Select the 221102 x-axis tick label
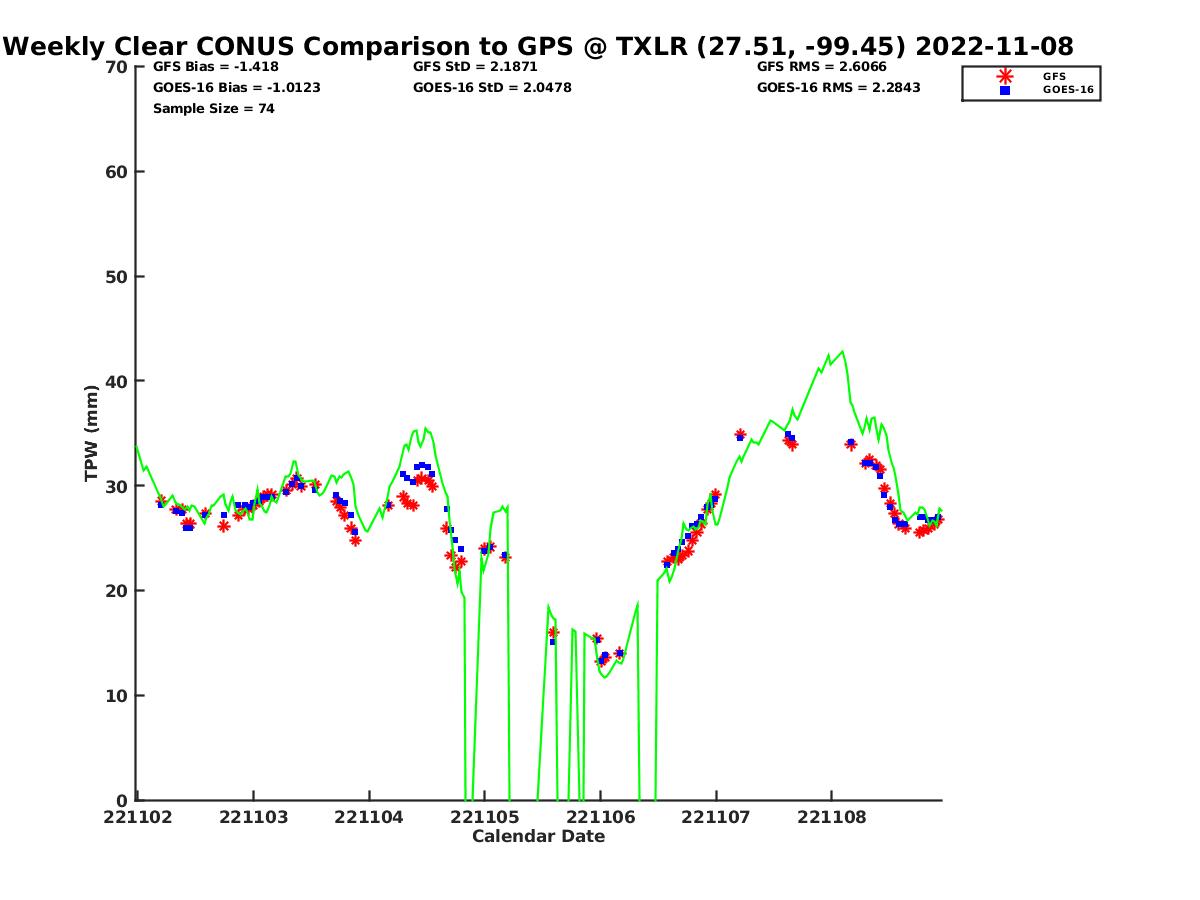 tap(138, 817)
